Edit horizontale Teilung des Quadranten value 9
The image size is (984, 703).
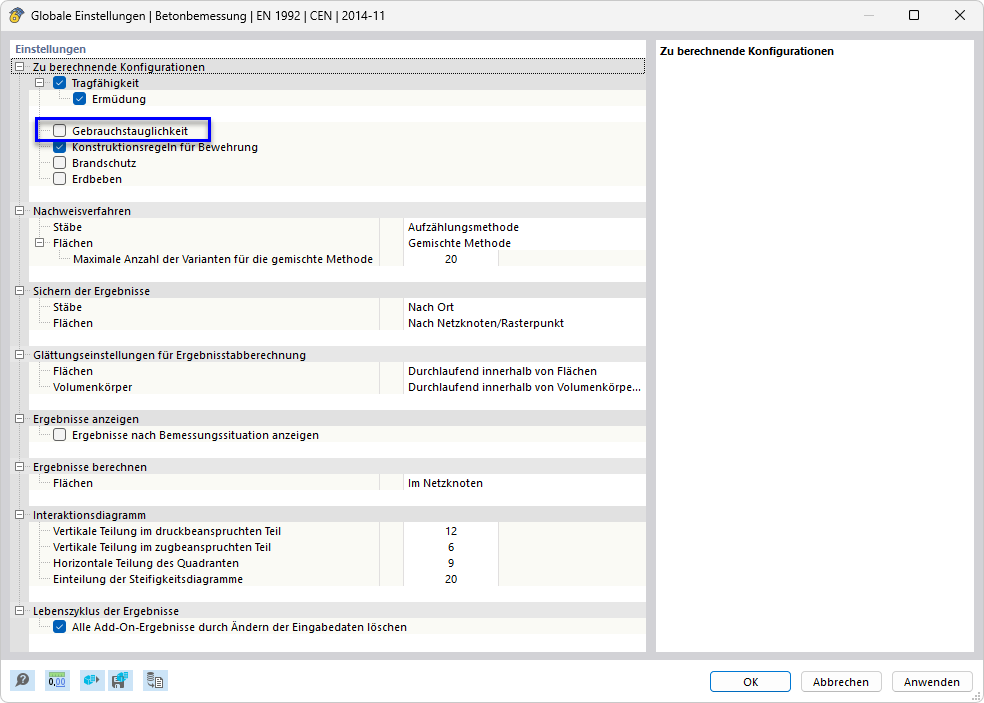point(451,563)
